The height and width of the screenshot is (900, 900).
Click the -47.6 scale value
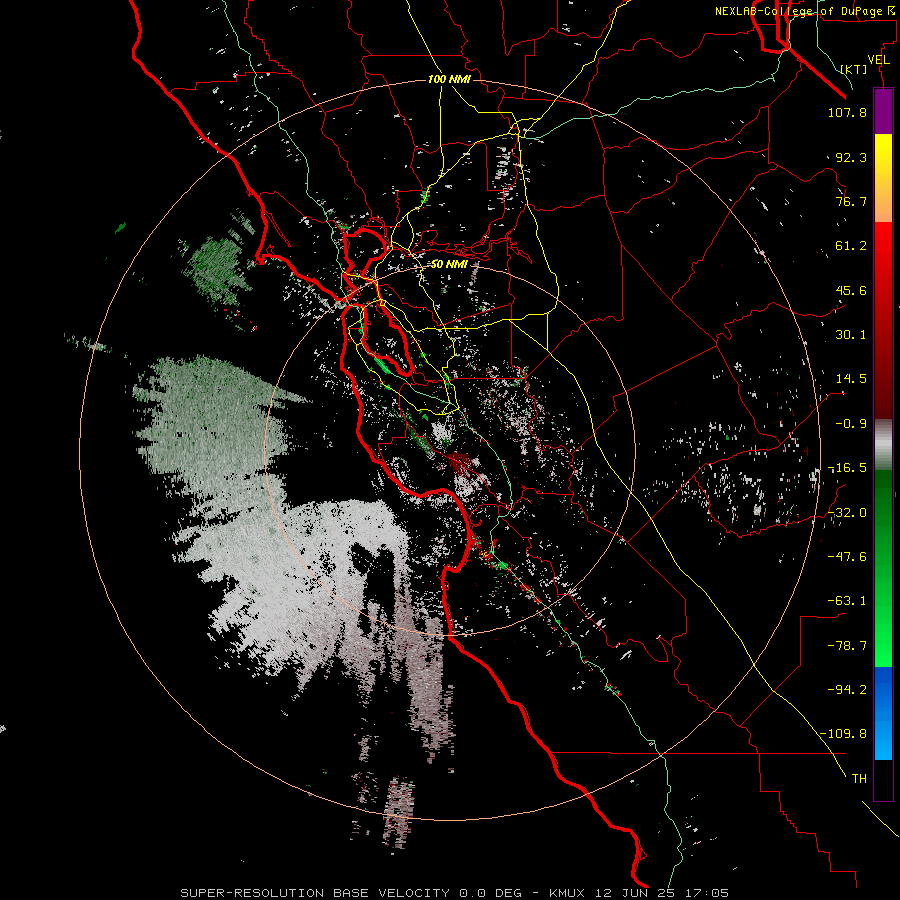pyautogui.click(x=847, y=557)
